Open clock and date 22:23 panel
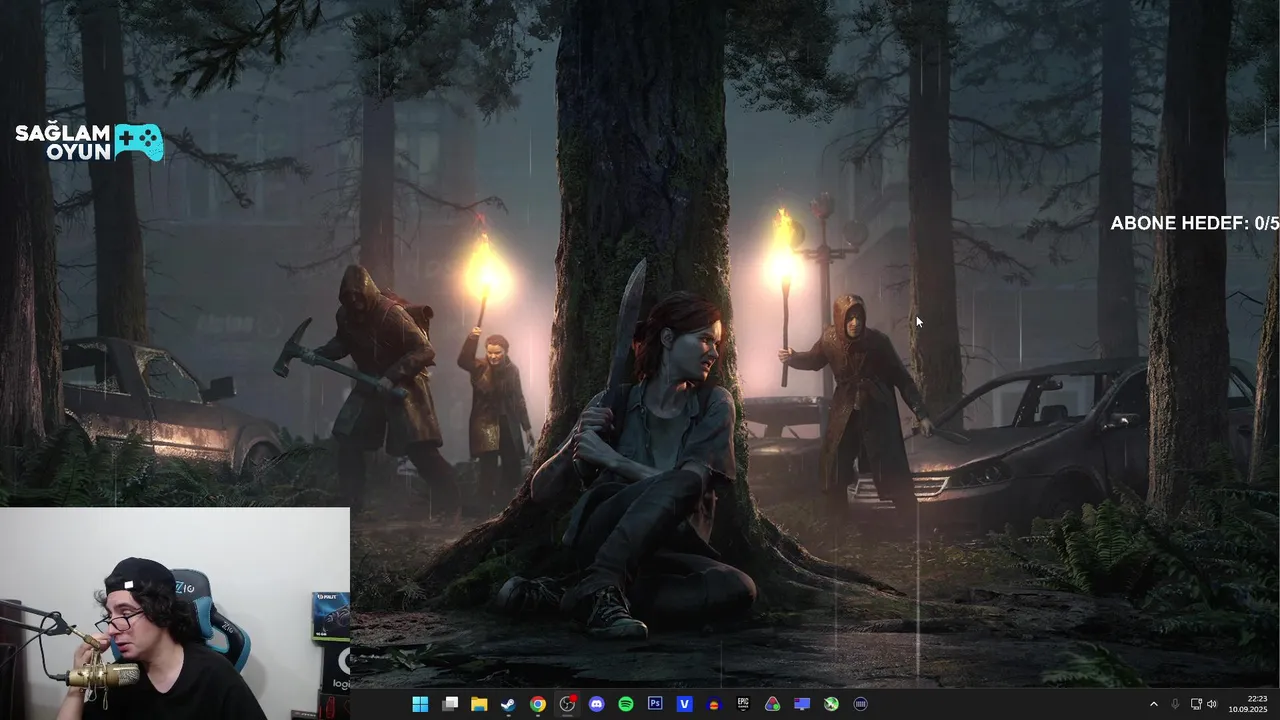Image resolution: width=1280 pixels, height=720 pixels. click(1249, 704)
